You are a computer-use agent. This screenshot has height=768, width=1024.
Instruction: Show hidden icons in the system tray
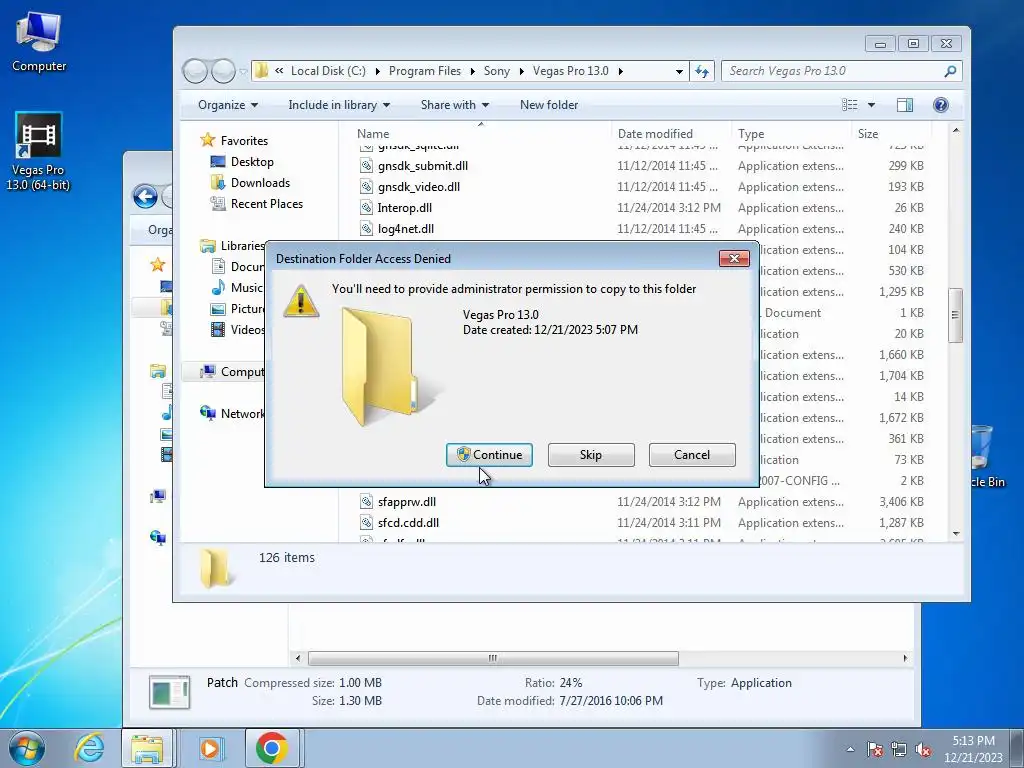click(850, 749)
